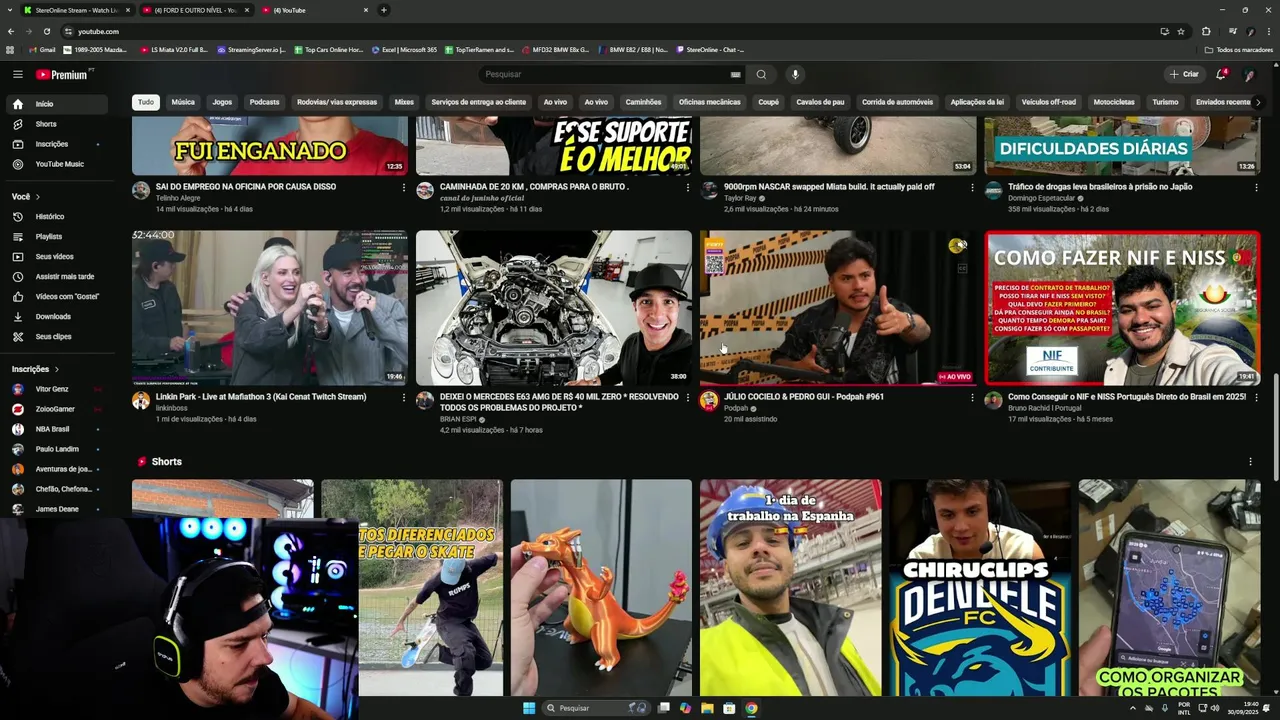Open YouTube Music from sidebar
Viewport: 1280px width, 720px height.
point(57,164)
